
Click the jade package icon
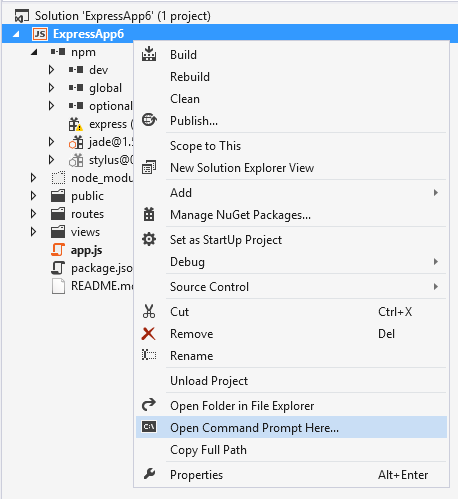(x=76, y=142)
